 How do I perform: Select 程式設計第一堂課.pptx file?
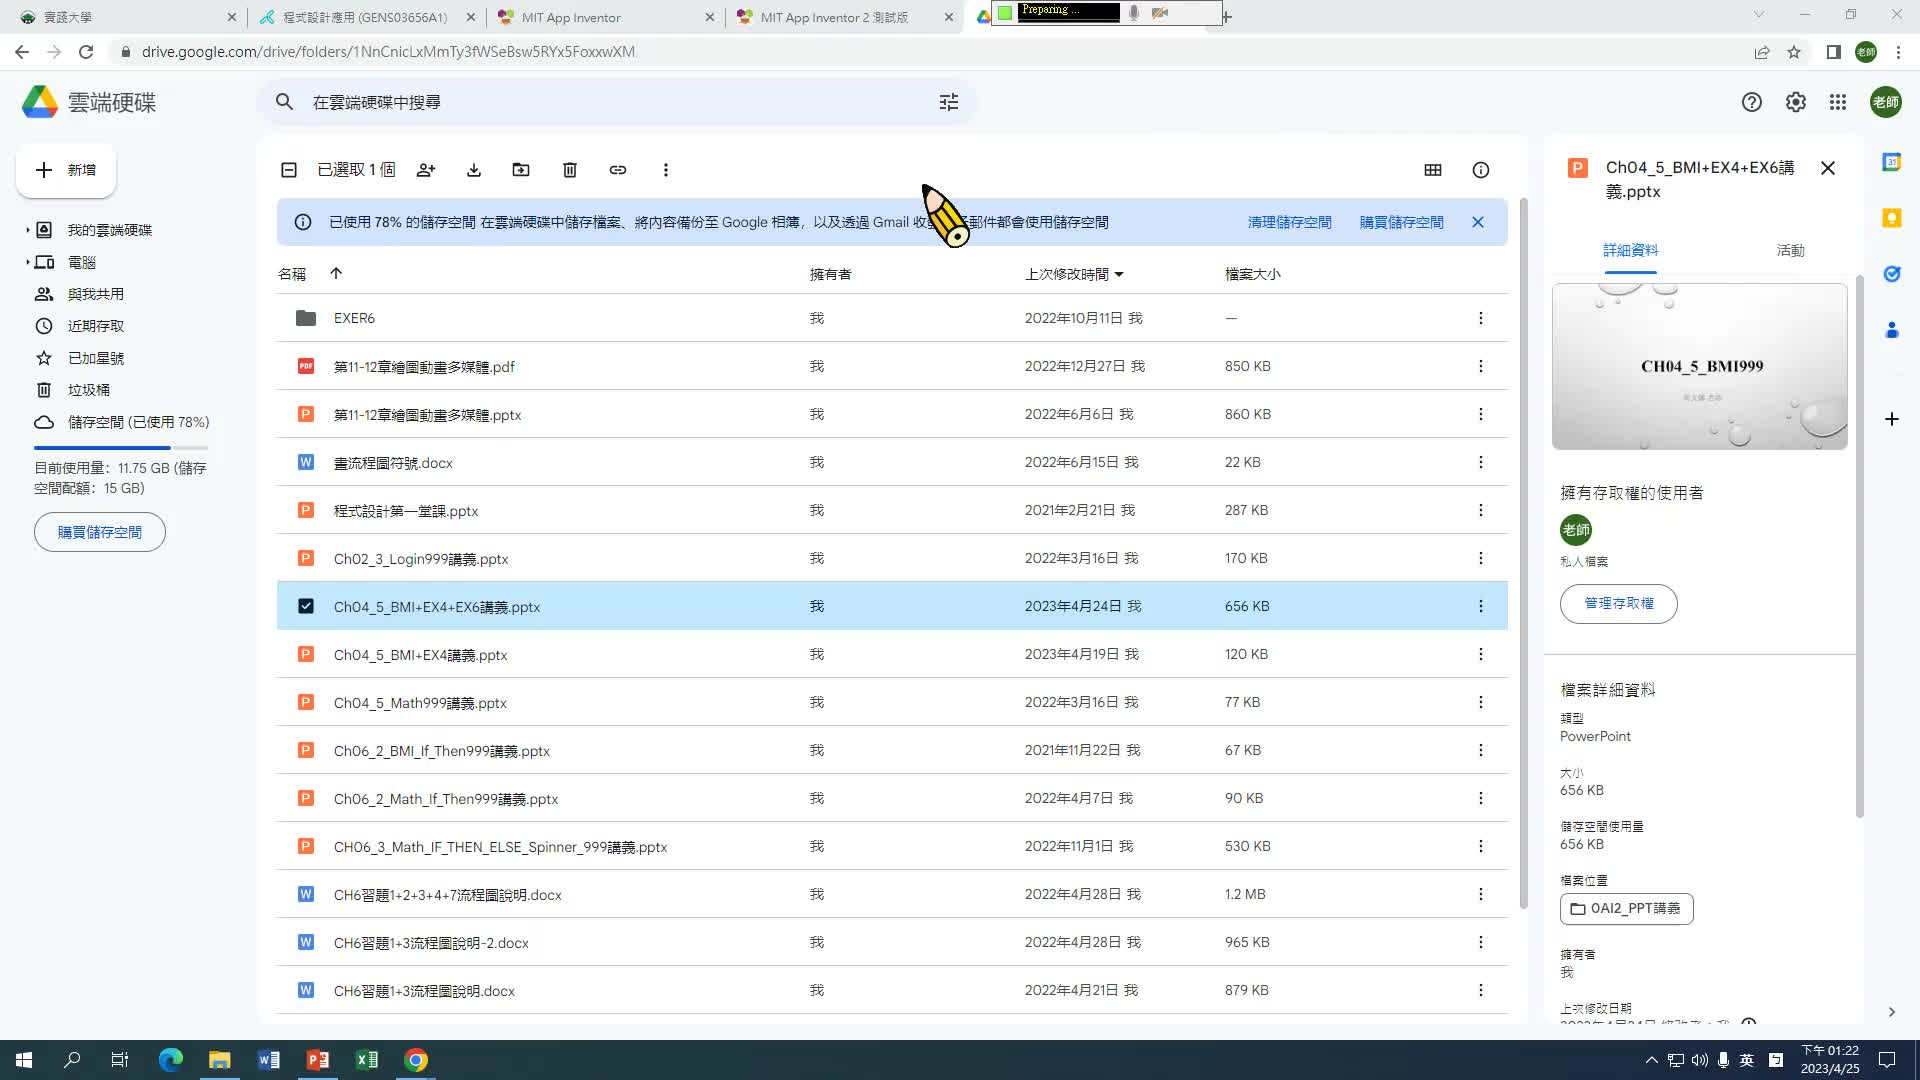click(x=892, y=510)
